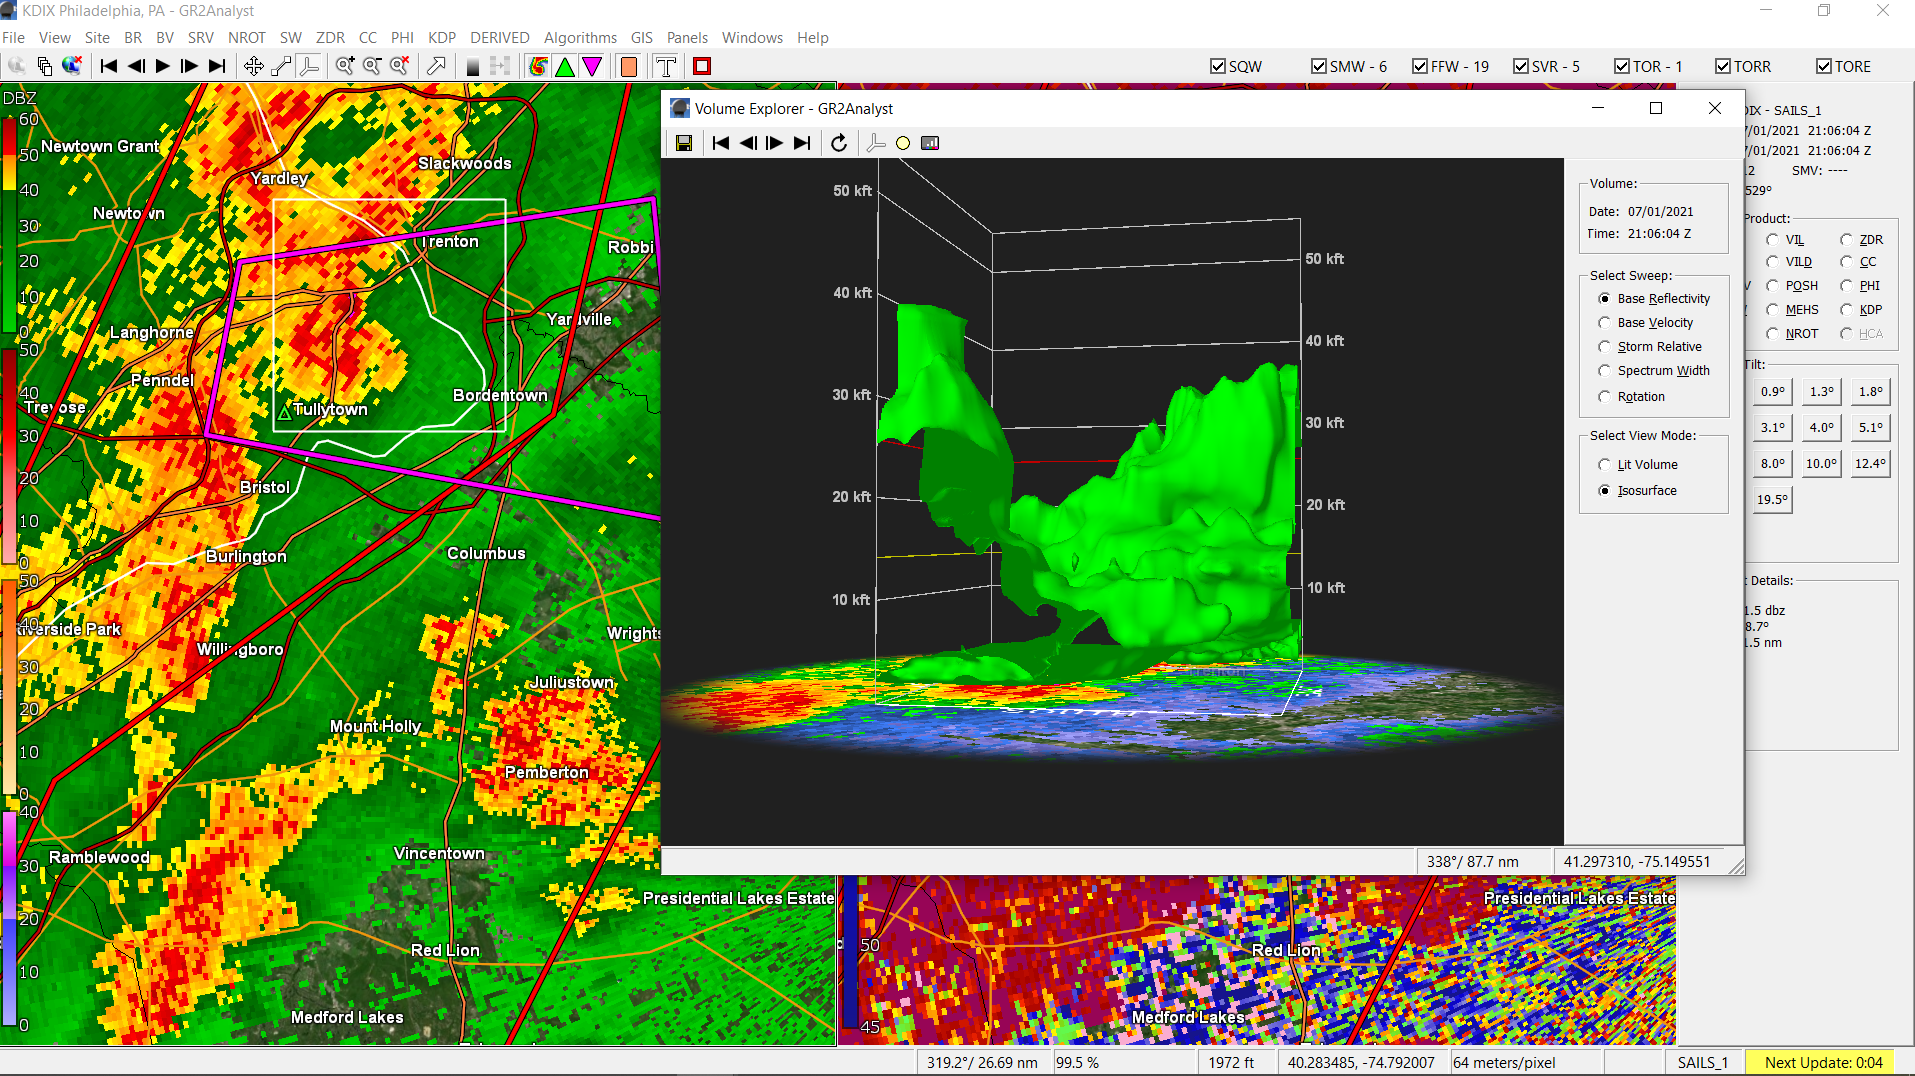Save the Volume Explorer image
The height and width of the screenshot is (1076, 1915).
point(684,143)
